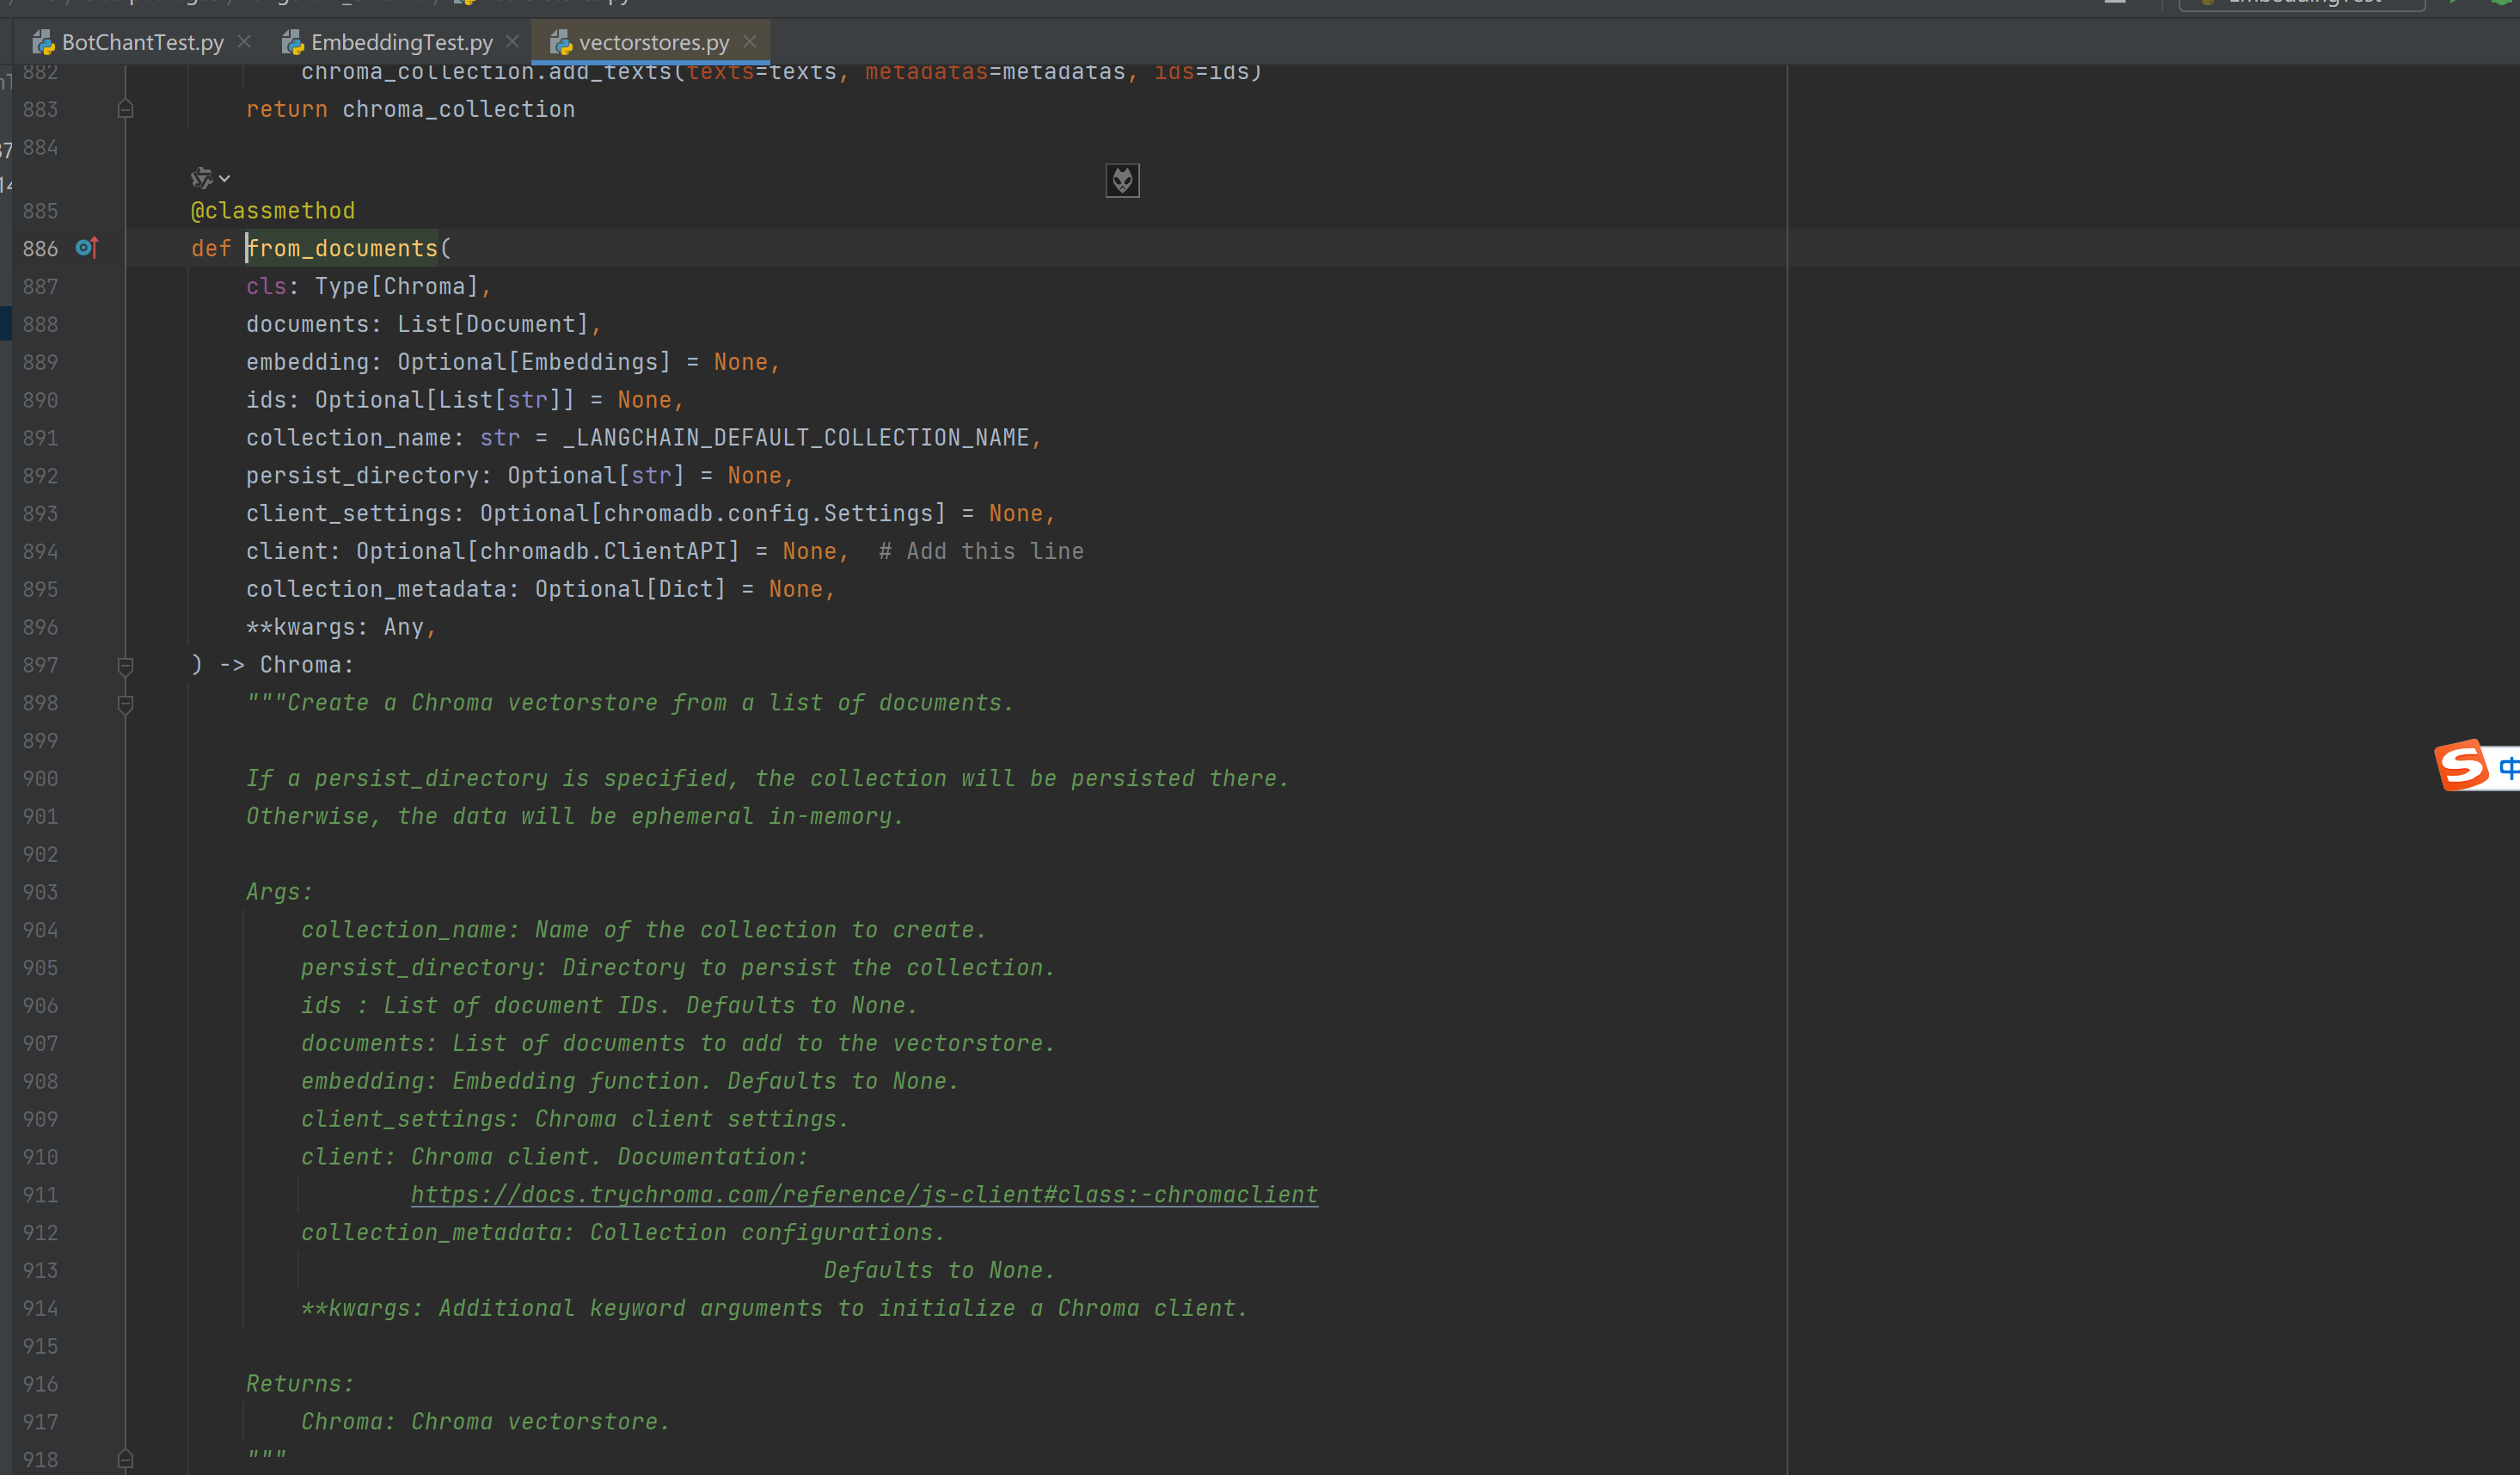This screenshot has width=2520, height=1475.
Task: Click 'List[Document]' type hint on line 888
Action: click(493, 324)
